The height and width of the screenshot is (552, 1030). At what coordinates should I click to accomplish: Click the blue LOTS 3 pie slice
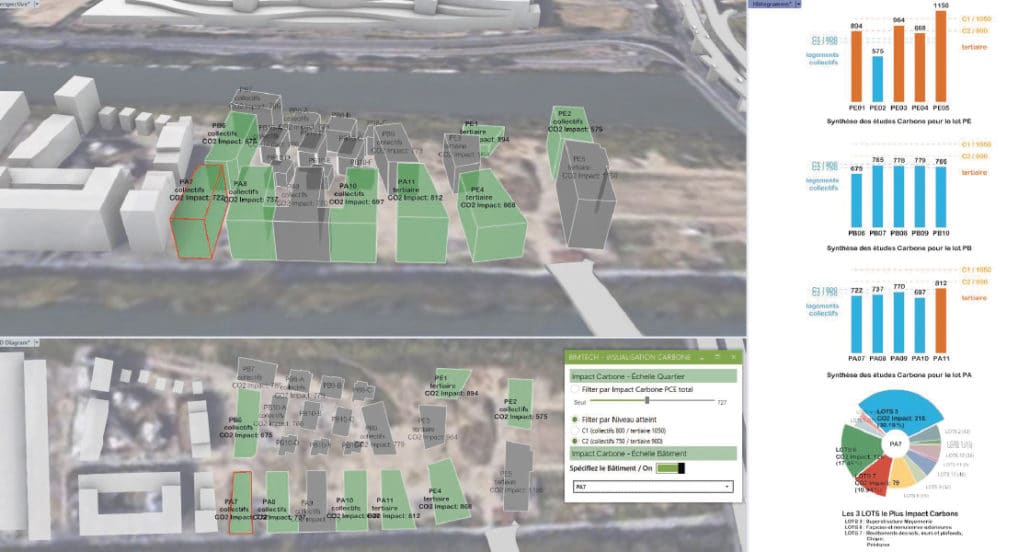pos(901,413)
